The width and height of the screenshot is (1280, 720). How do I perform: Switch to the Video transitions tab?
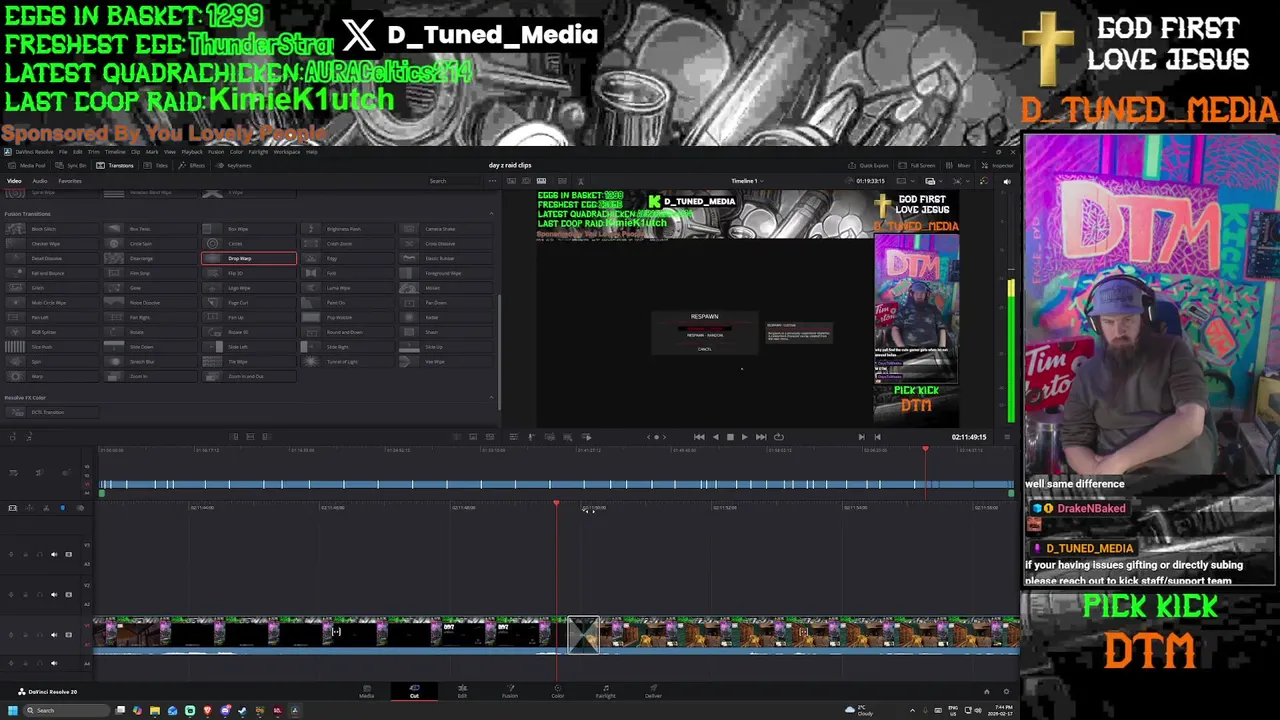(14, 181)
